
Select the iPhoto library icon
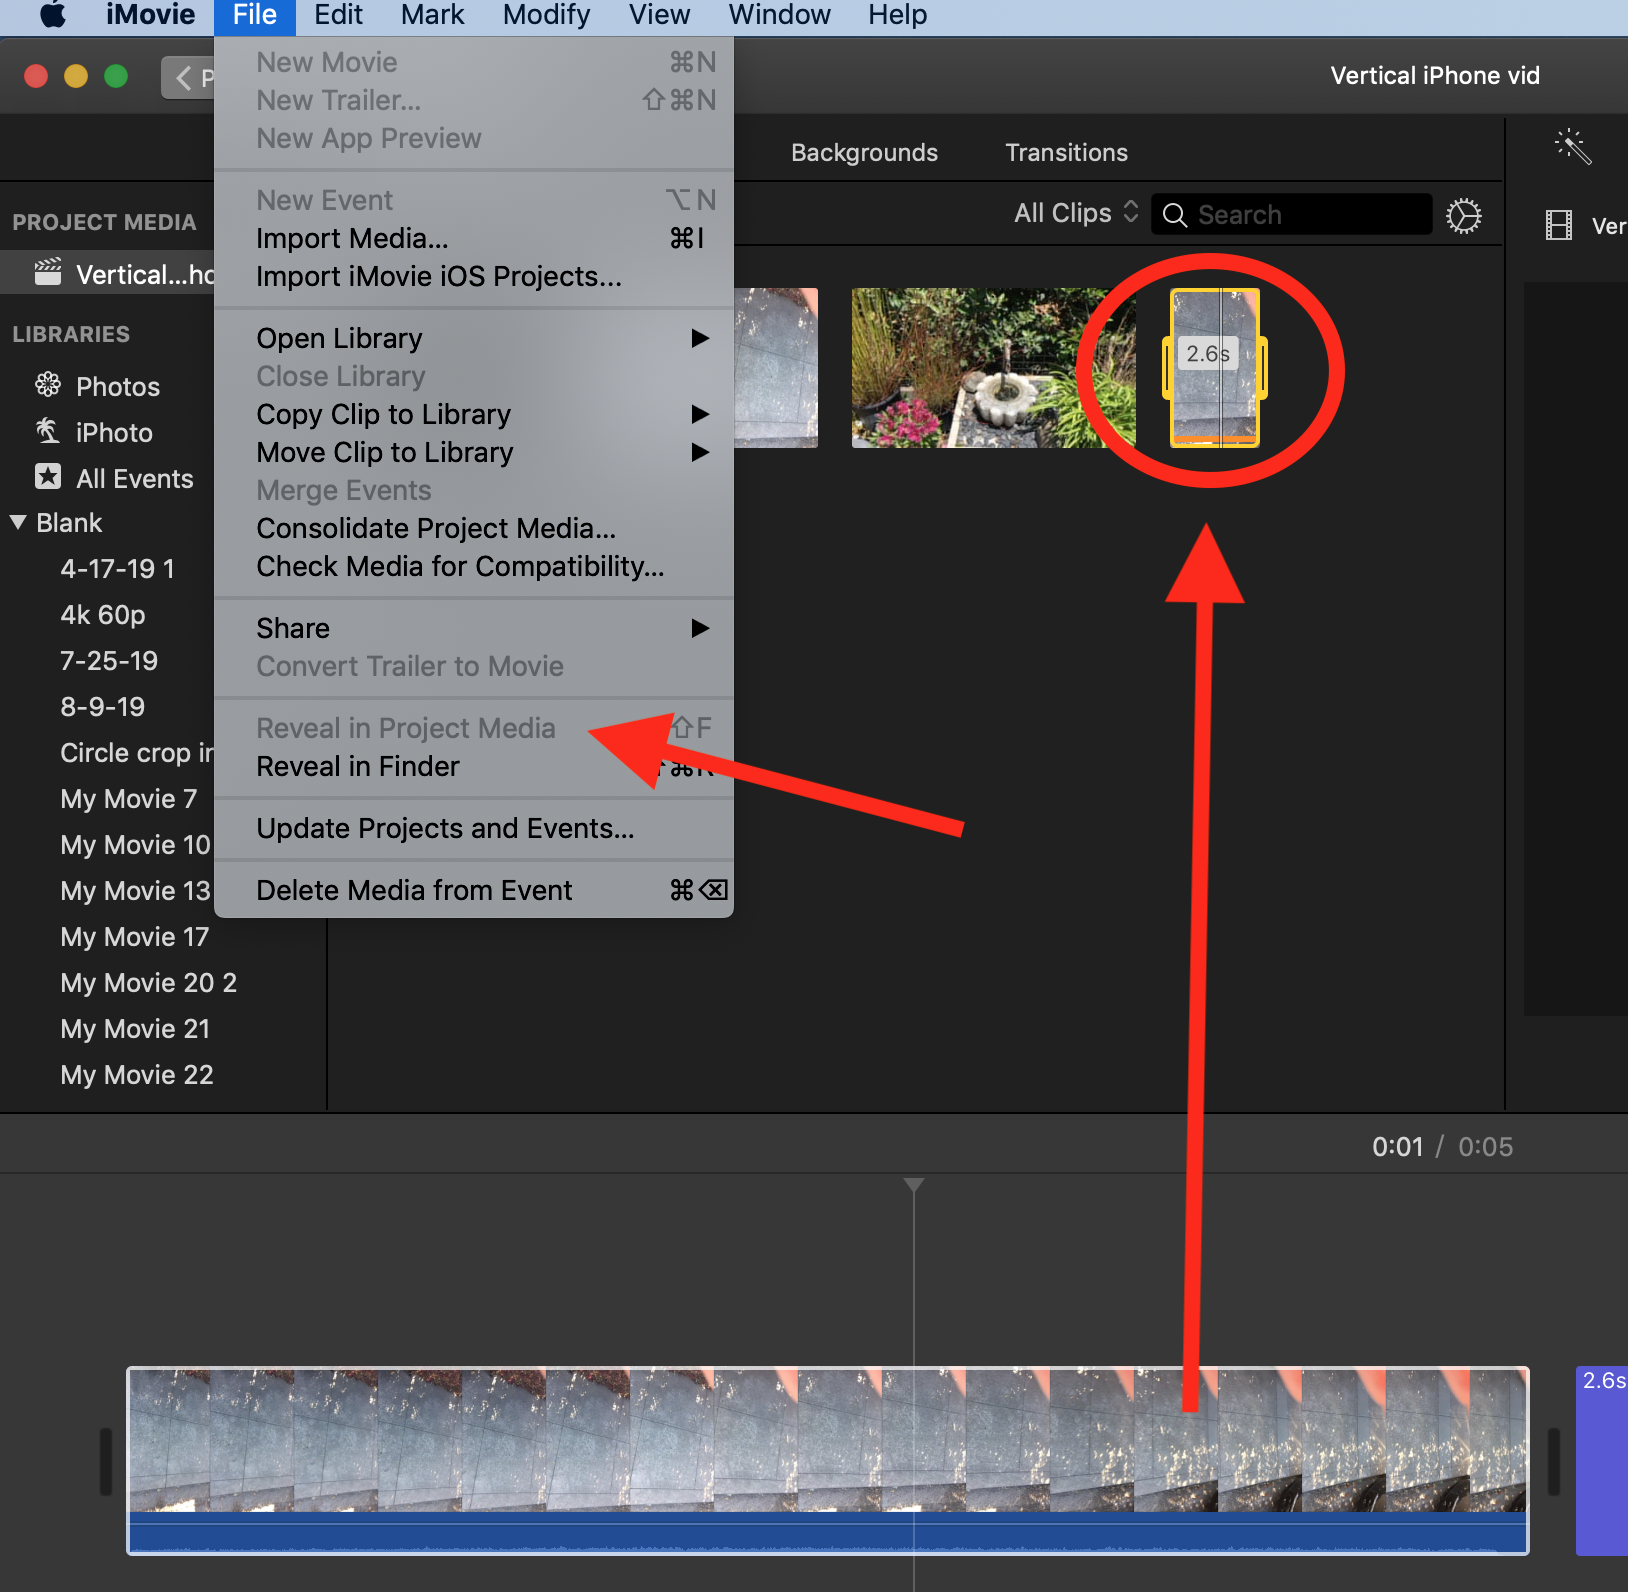coord(48,432)
